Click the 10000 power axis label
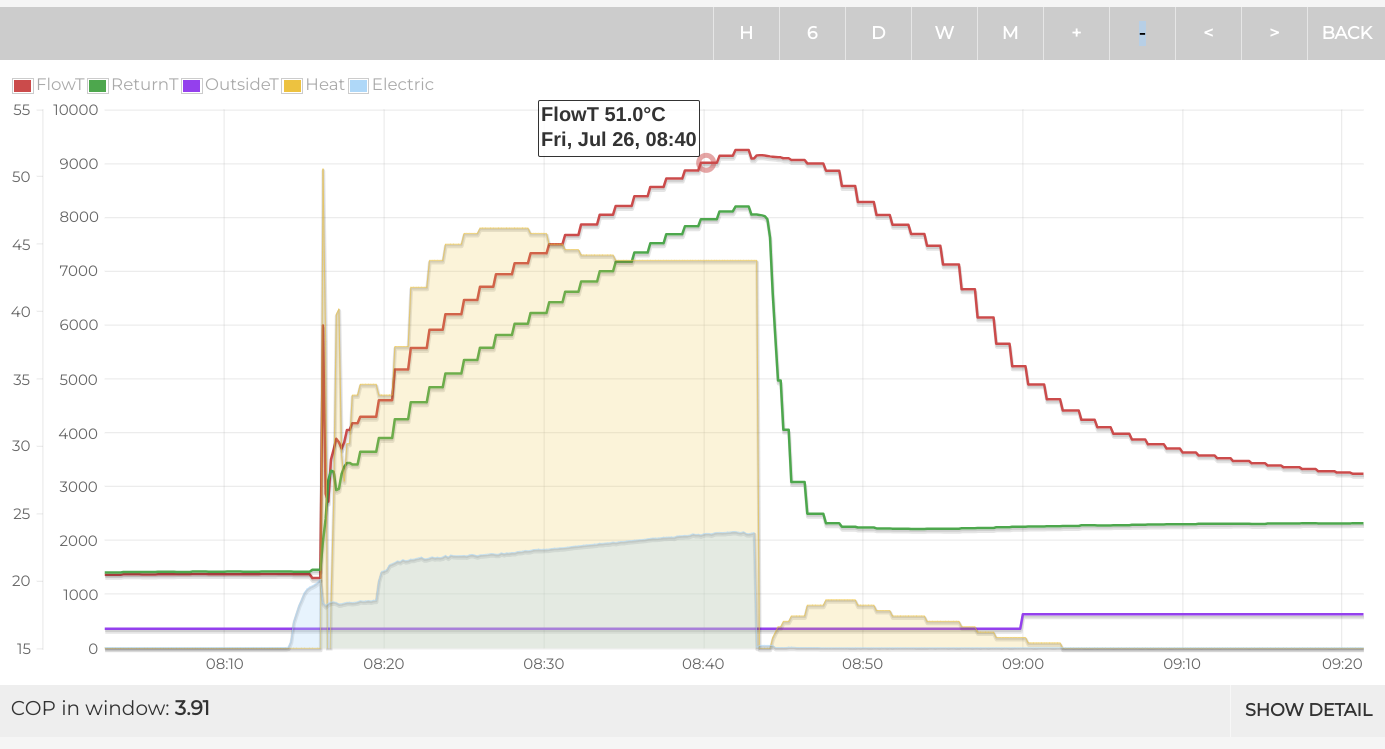 point(75,110)
